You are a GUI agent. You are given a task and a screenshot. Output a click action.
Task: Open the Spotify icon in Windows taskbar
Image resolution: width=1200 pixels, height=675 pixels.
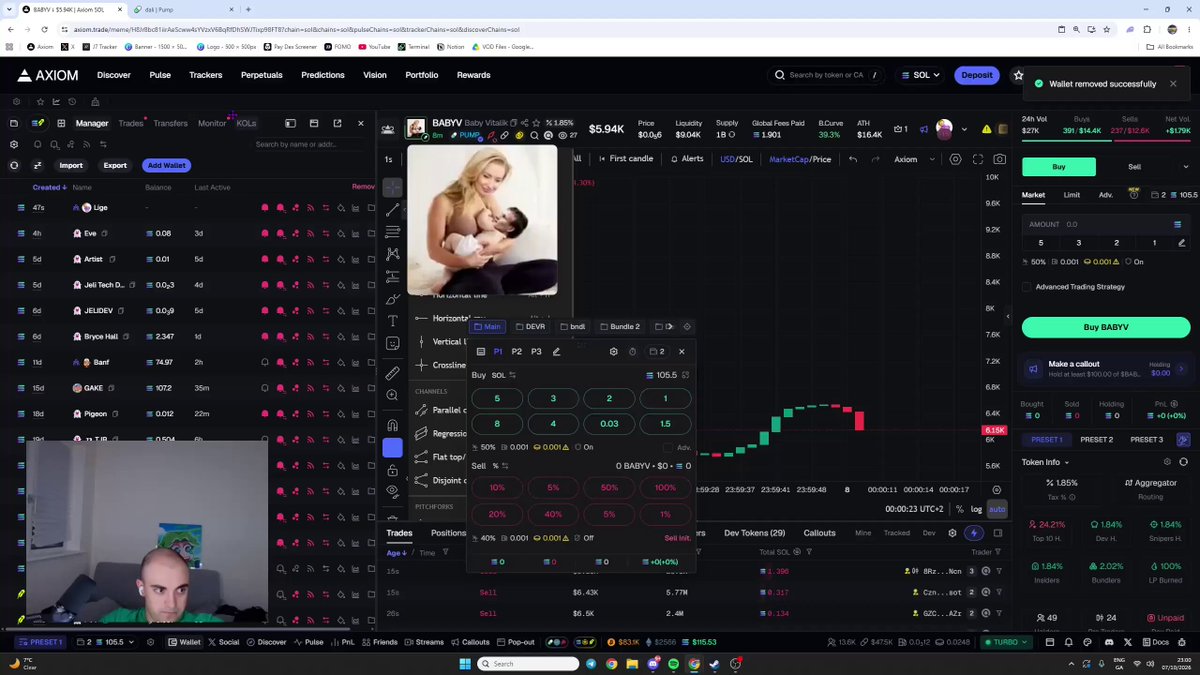coord(674,664)
